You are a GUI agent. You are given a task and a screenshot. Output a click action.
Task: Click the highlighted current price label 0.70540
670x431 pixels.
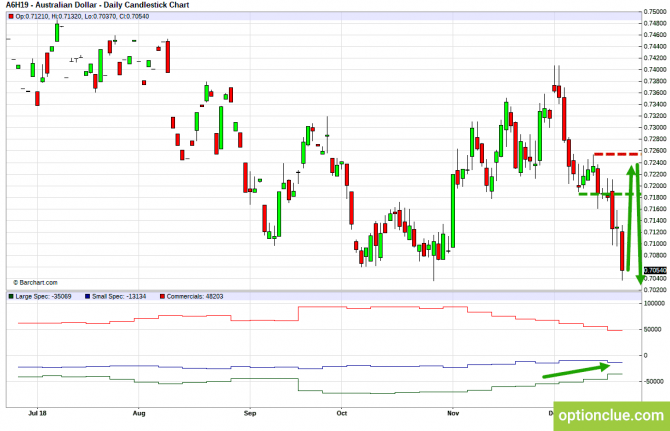tap(655, 270)
